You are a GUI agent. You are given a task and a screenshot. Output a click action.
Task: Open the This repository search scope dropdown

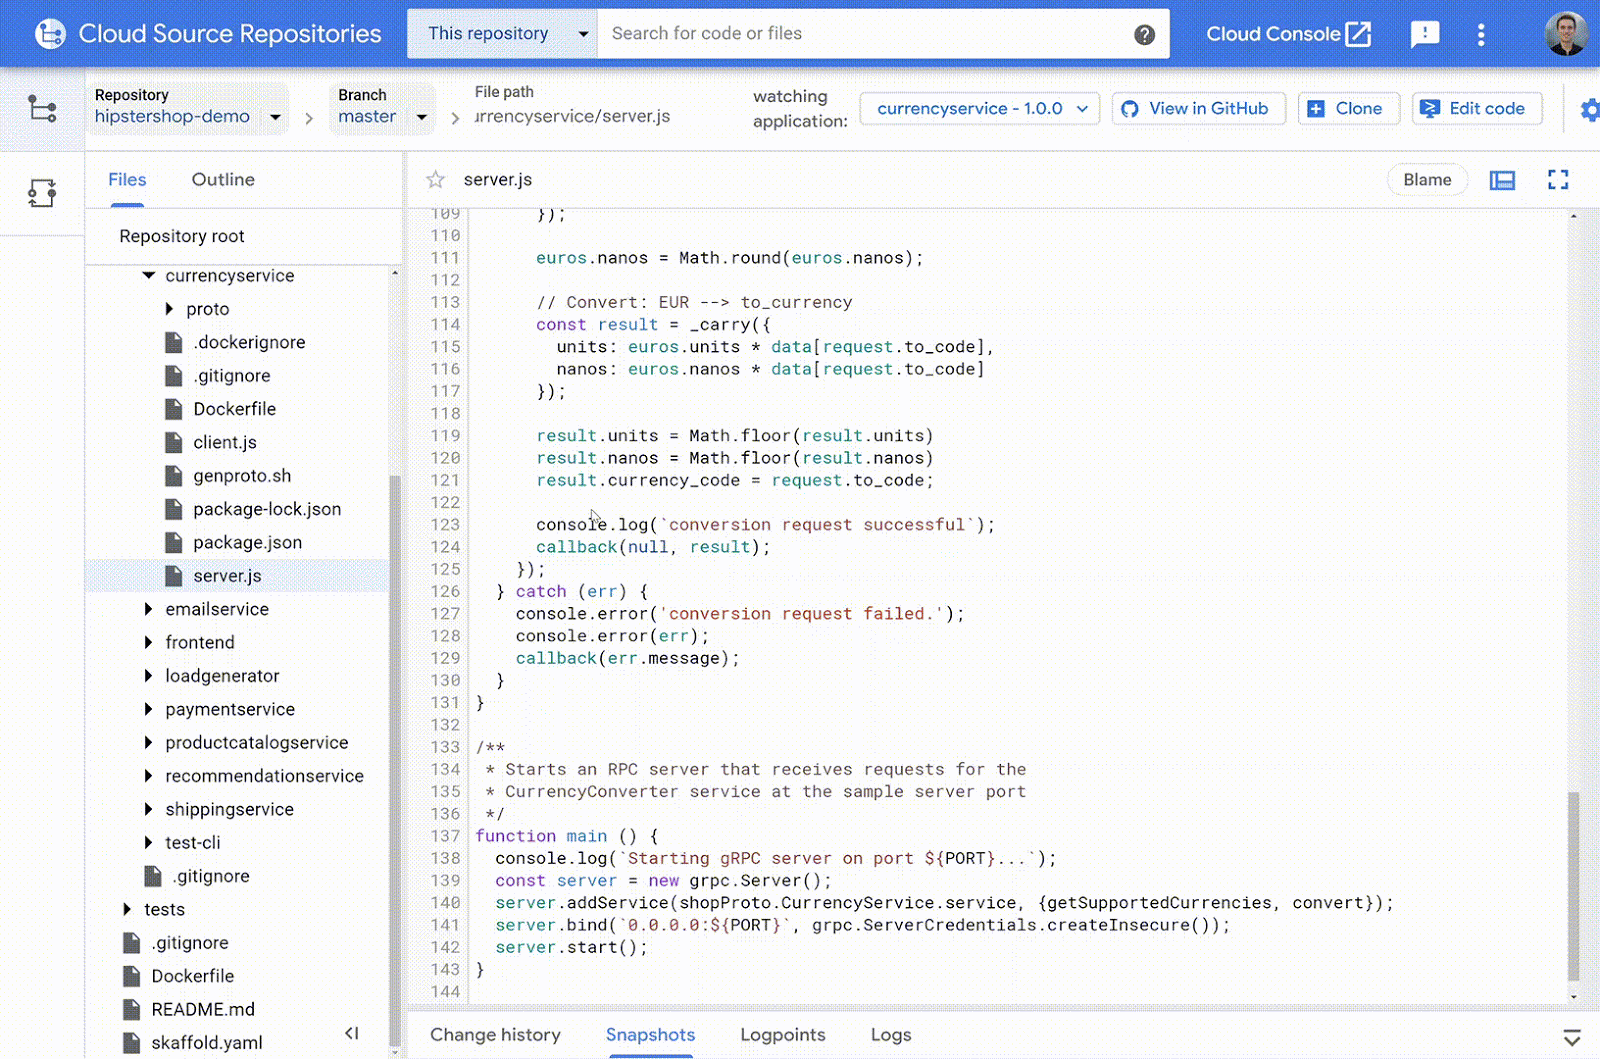[502, 34]
